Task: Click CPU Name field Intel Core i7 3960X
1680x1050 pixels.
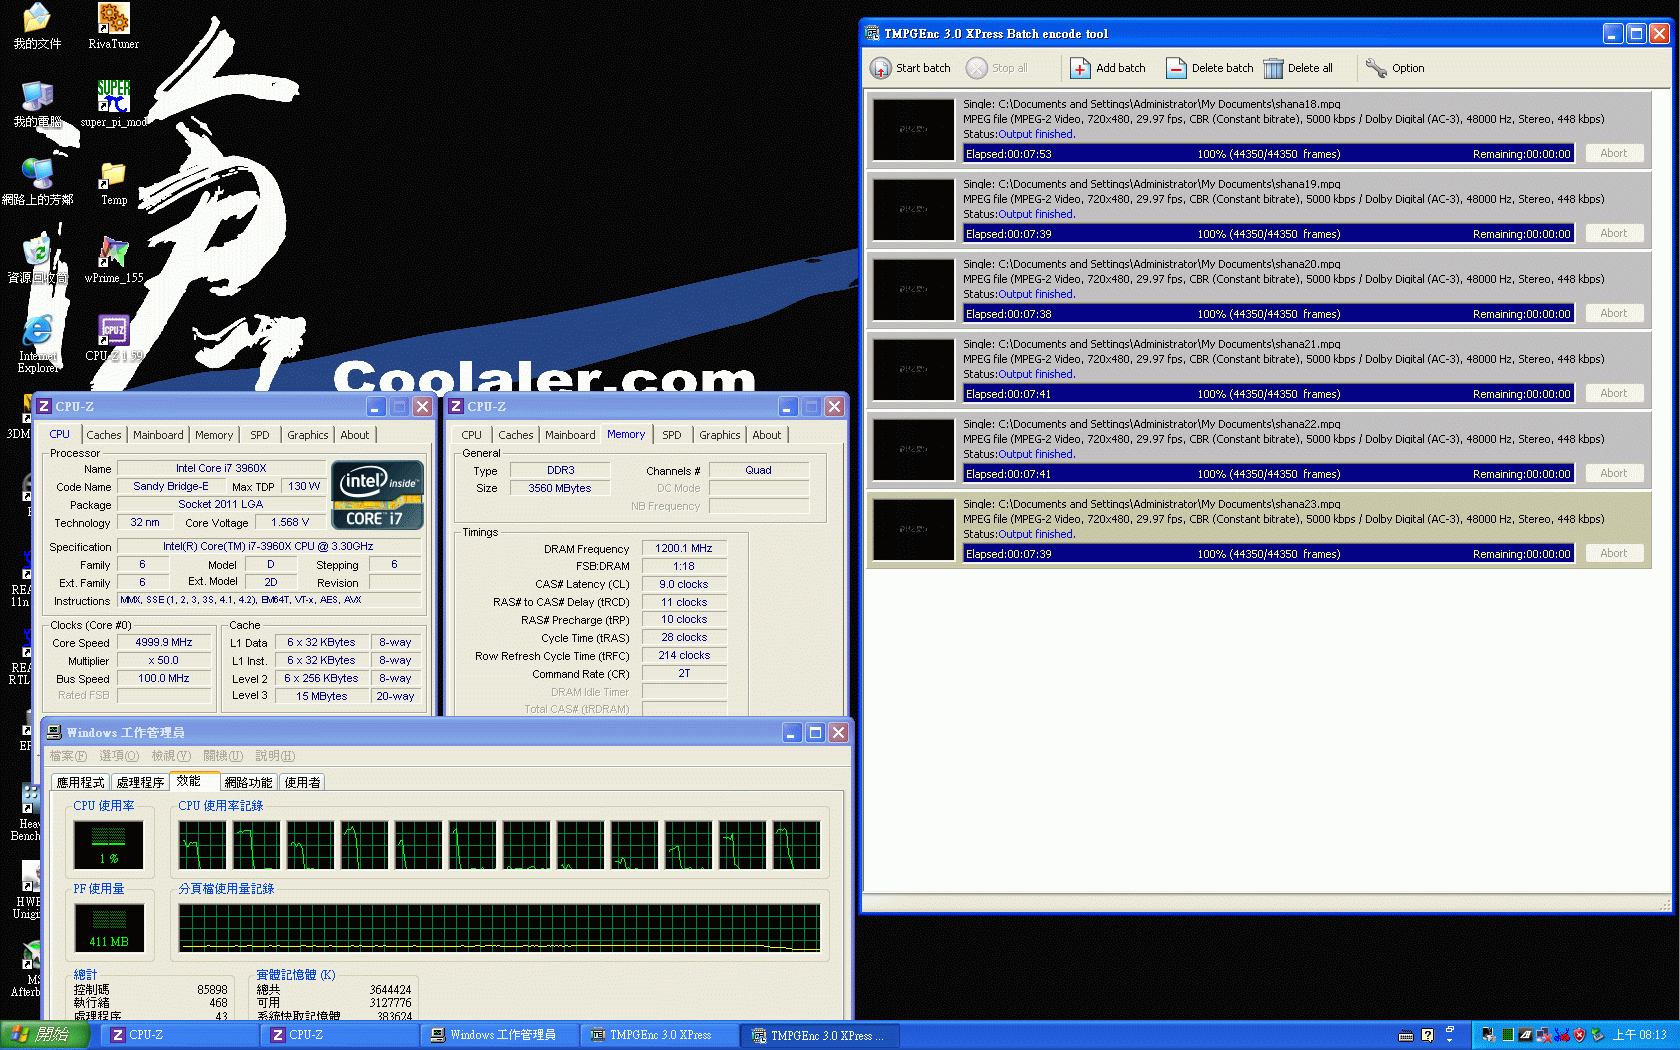Action: 221,468
